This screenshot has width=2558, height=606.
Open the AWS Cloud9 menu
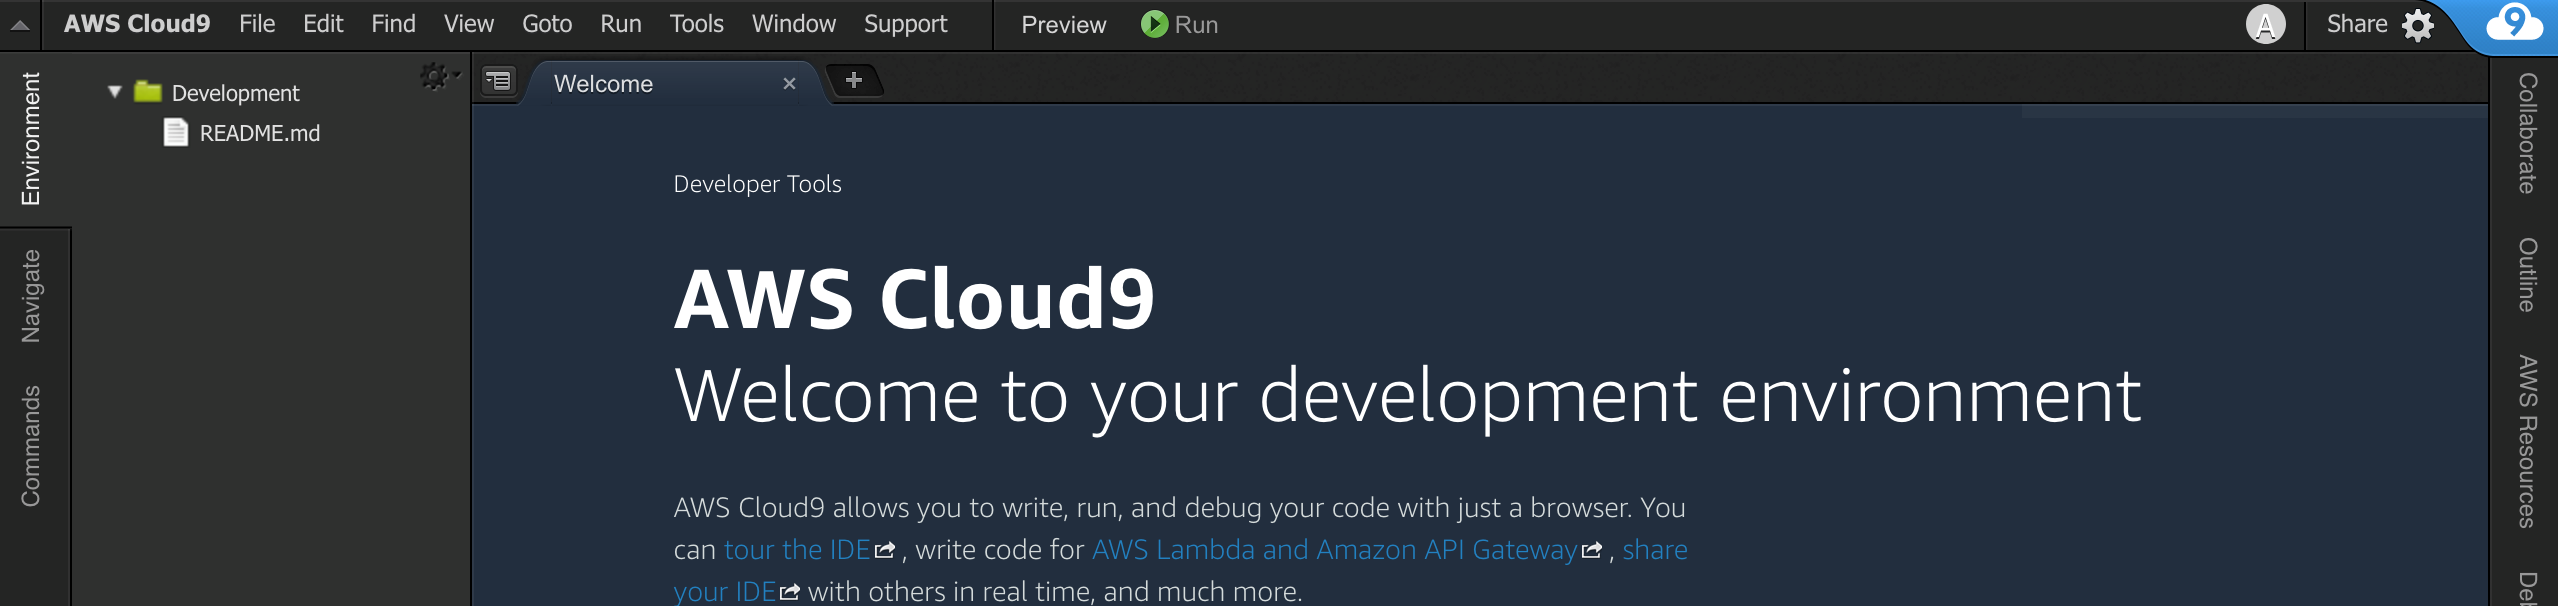[x=137, y=24]
